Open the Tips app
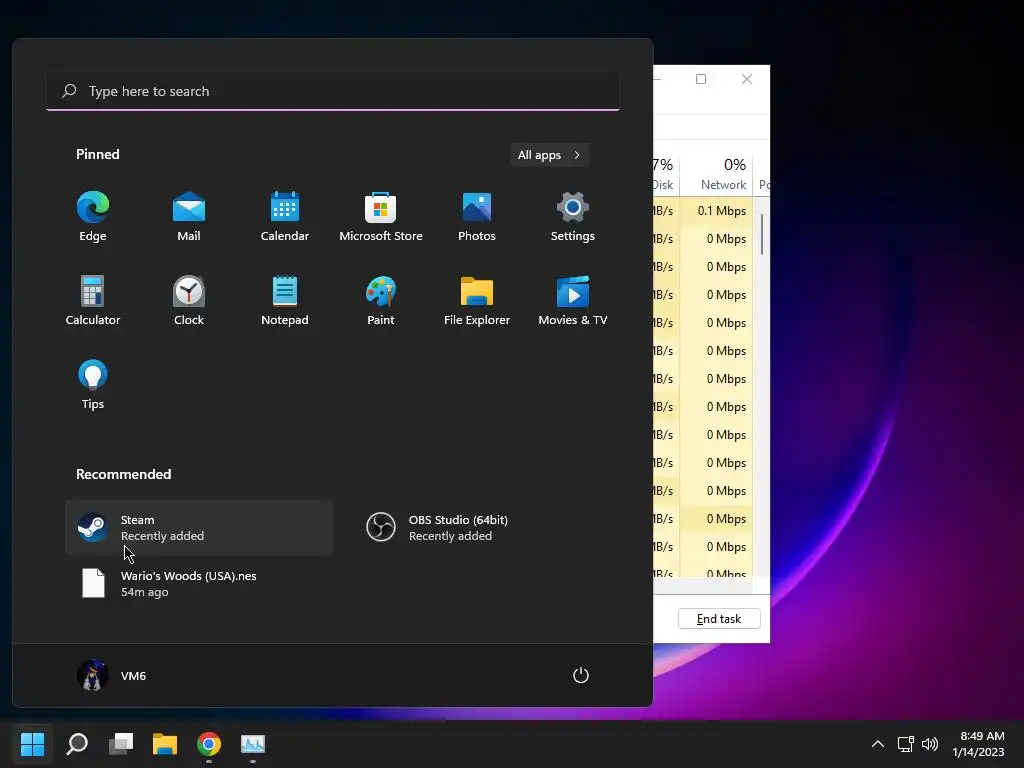Image resolution: width=1024 pixels, height=768 pixels. point(93,385)
